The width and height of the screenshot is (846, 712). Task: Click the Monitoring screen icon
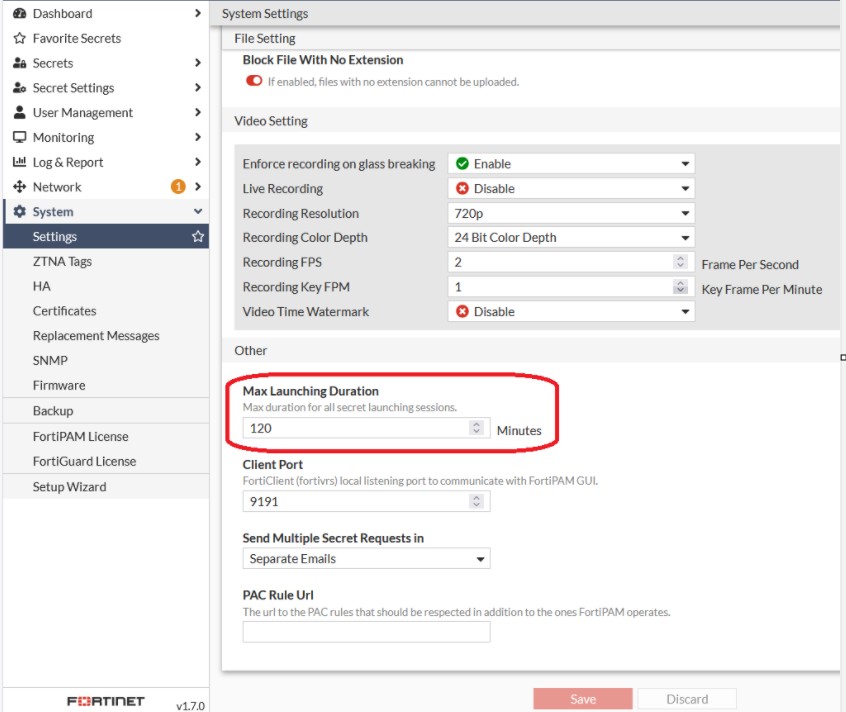(x=19, y=138)
